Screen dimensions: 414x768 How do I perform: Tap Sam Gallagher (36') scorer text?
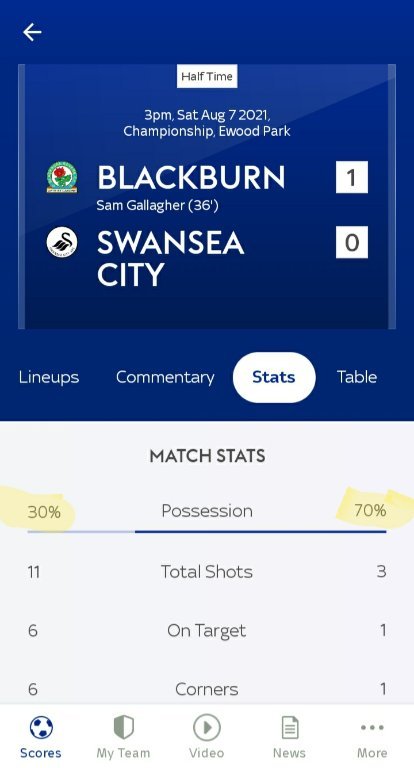coord(157,205)
